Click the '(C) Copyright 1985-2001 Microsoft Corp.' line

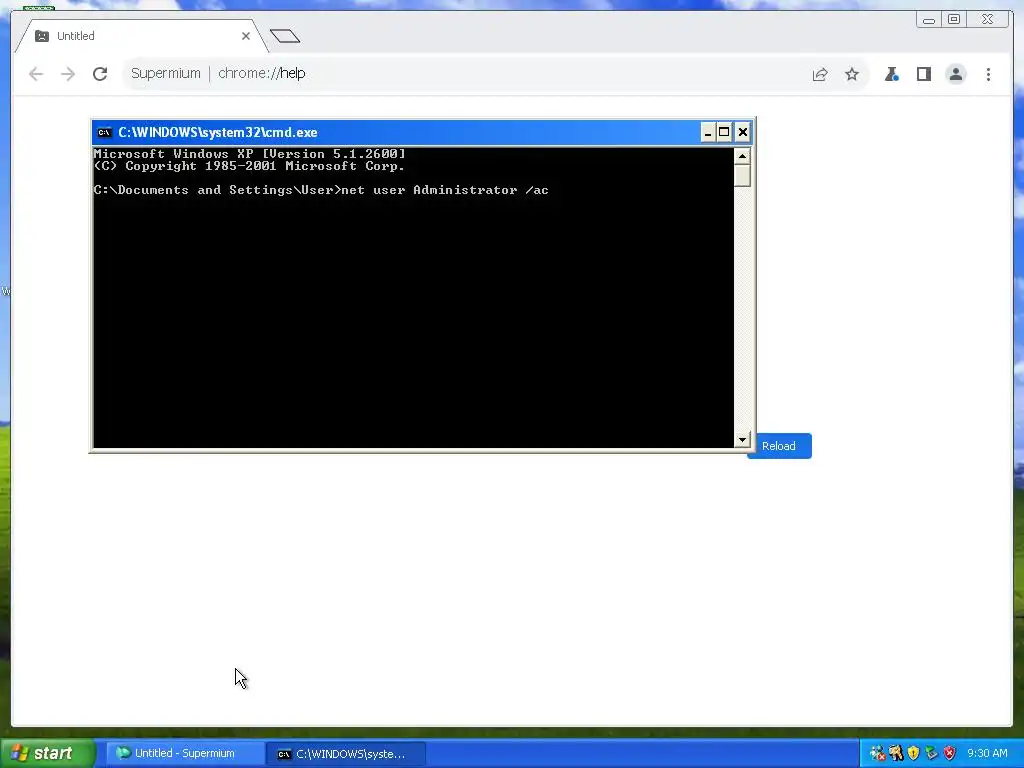249,166
